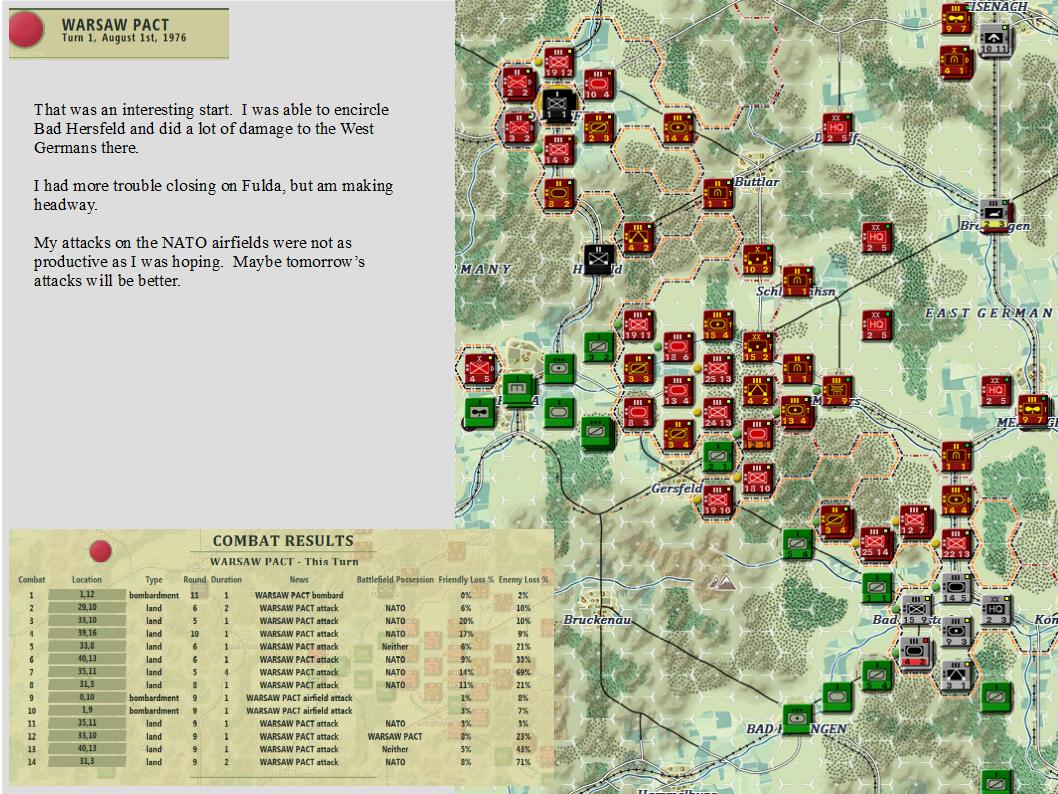Select the red 19-10 infantry counter near Gersfeld
1058x794 pixels.
click(717, 501)
